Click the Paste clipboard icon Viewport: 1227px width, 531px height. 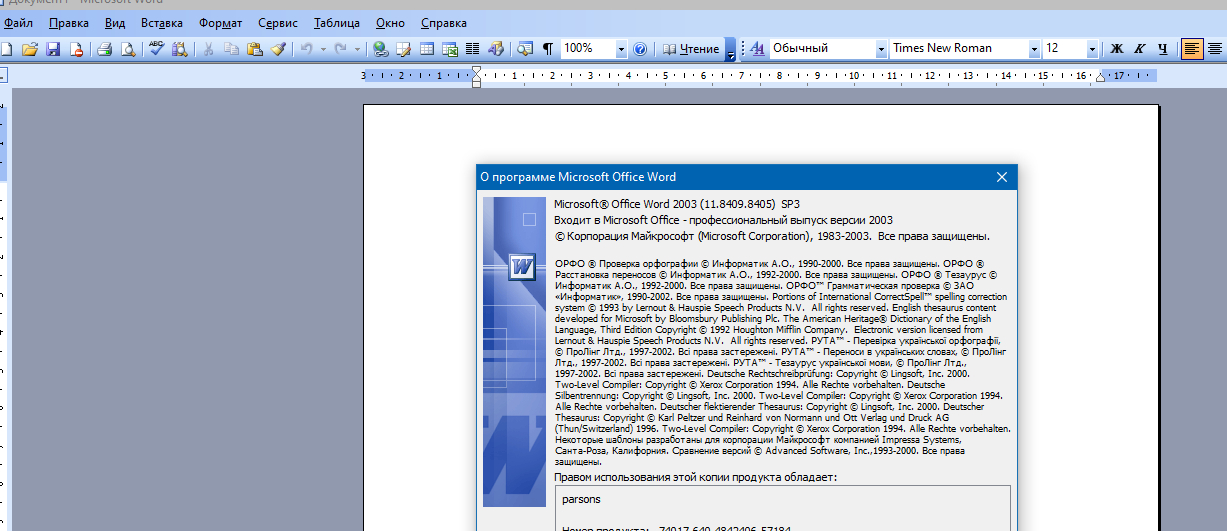tap(255, 48)
